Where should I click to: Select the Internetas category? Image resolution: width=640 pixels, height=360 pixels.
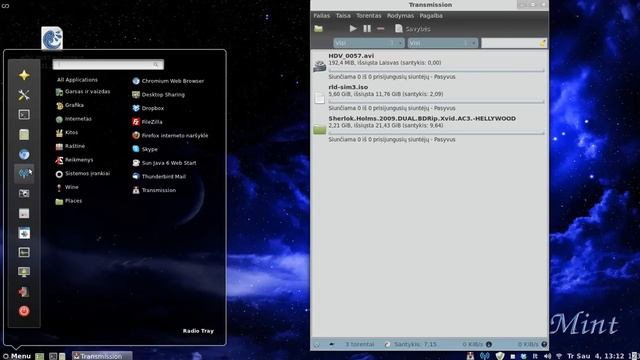coord(73,119)
